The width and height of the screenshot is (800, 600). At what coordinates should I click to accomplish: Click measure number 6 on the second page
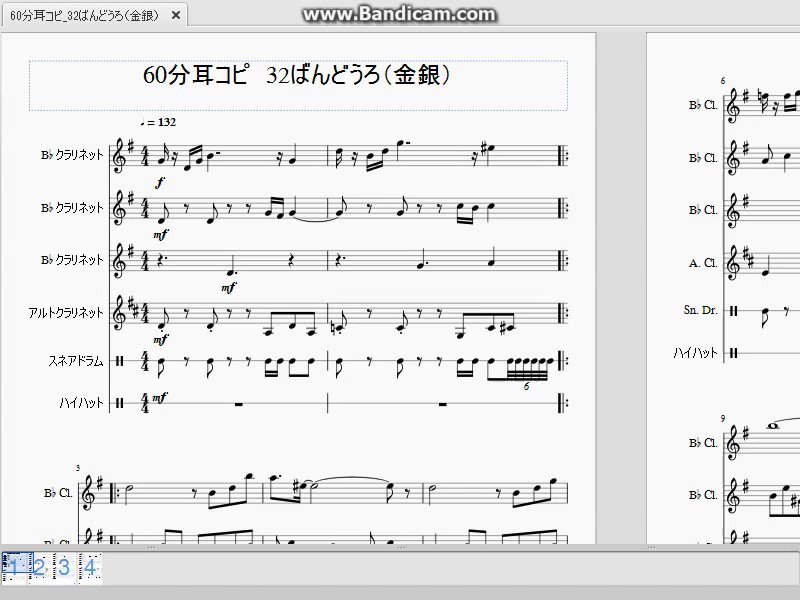coord(723,81)
